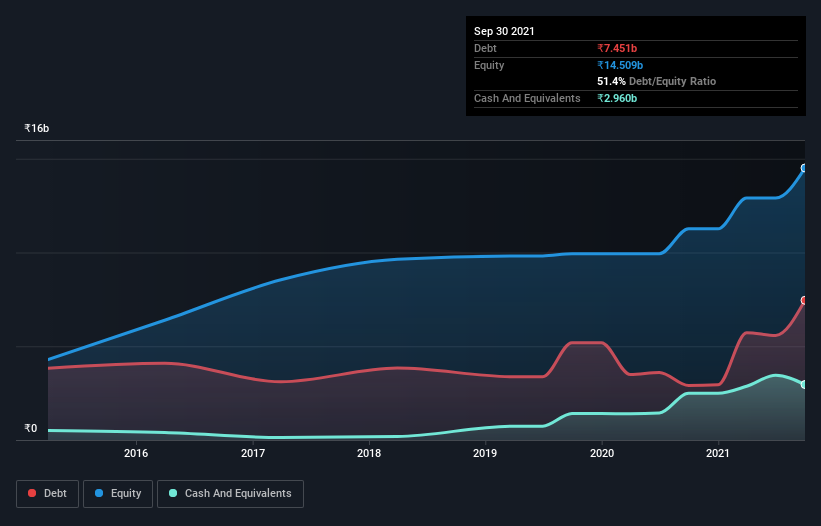Toggle the Cash And Equivalents legend series
This screenshot has width=821, height=526.
[230, 494]
